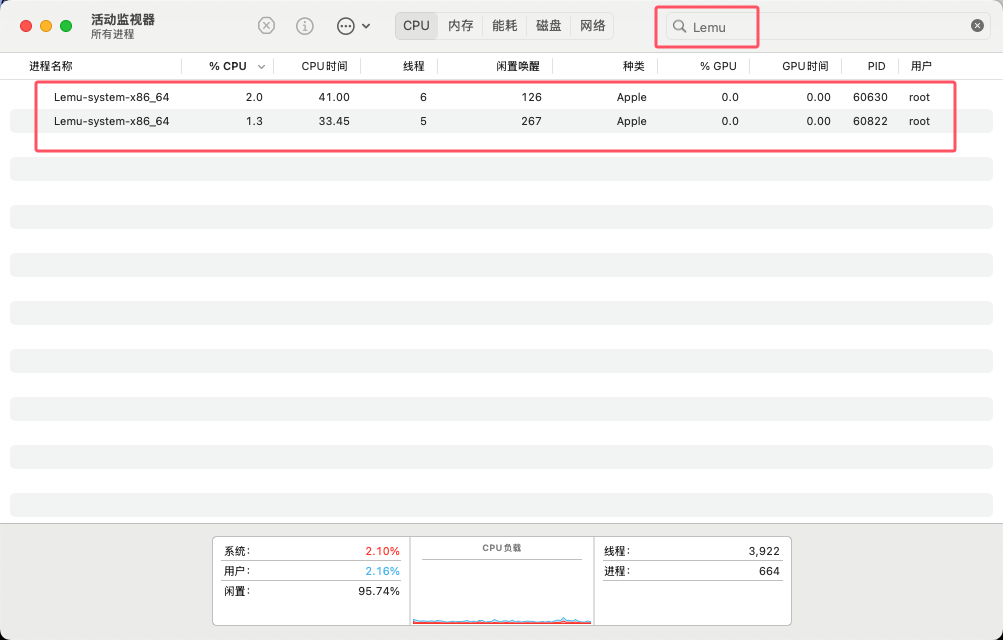
Task: Switch to the 磁盘 tab
Action: 548,26
